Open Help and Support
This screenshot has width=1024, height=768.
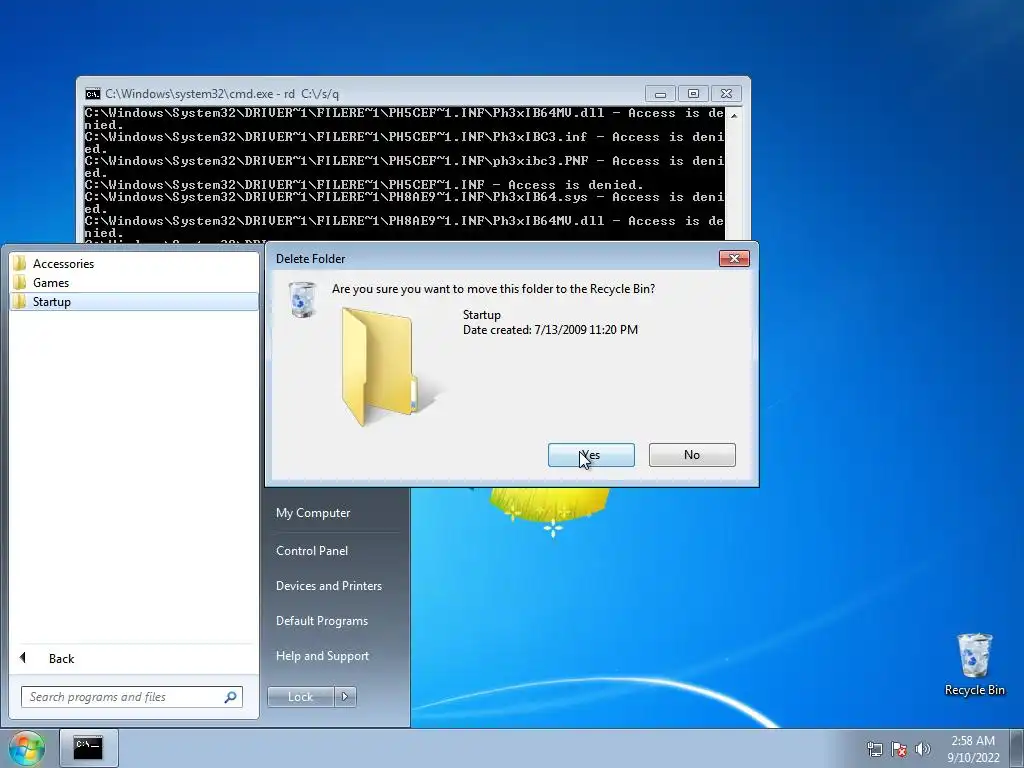pos(322,656)
